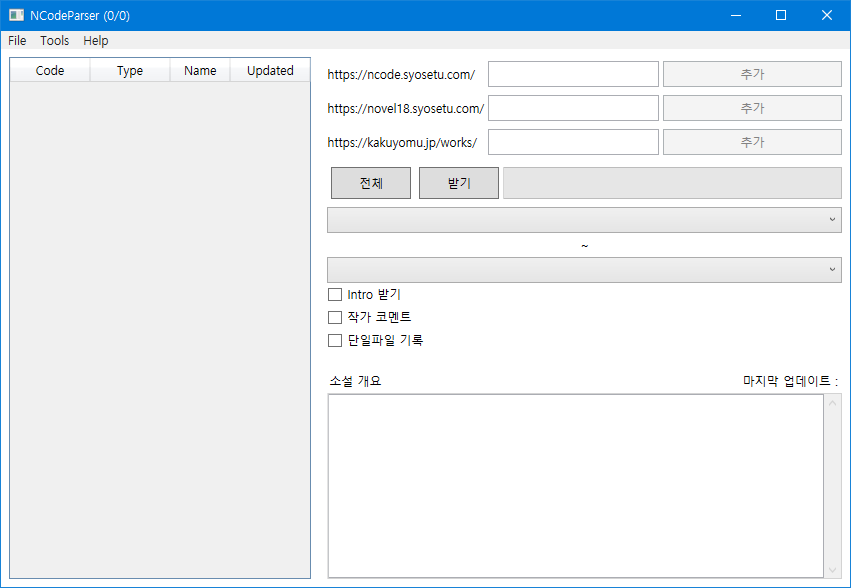Click 추가 button for kakuyomu.jp row
This screenshot has width=851, height=588.
point(752,142)
